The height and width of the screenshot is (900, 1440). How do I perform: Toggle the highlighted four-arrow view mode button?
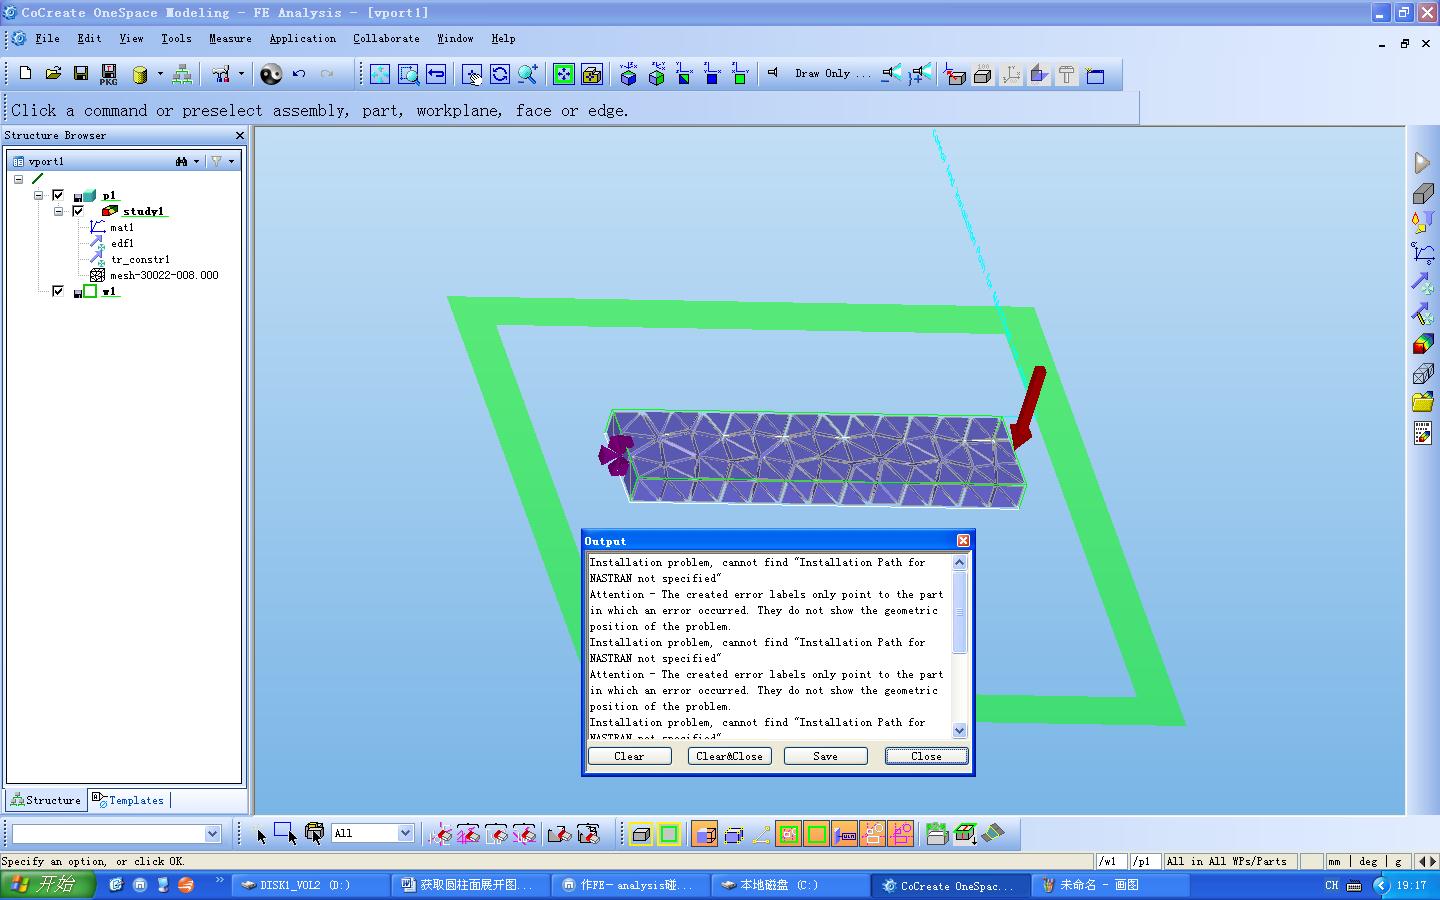564,74
